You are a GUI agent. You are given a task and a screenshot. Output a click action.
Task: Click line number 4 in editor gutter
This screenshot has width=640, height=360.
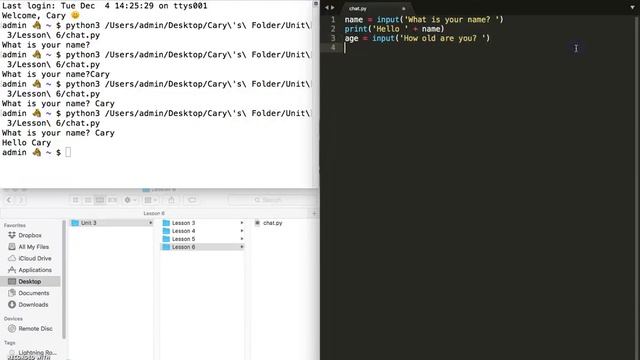pyautogui.click(x=333, y=47)
